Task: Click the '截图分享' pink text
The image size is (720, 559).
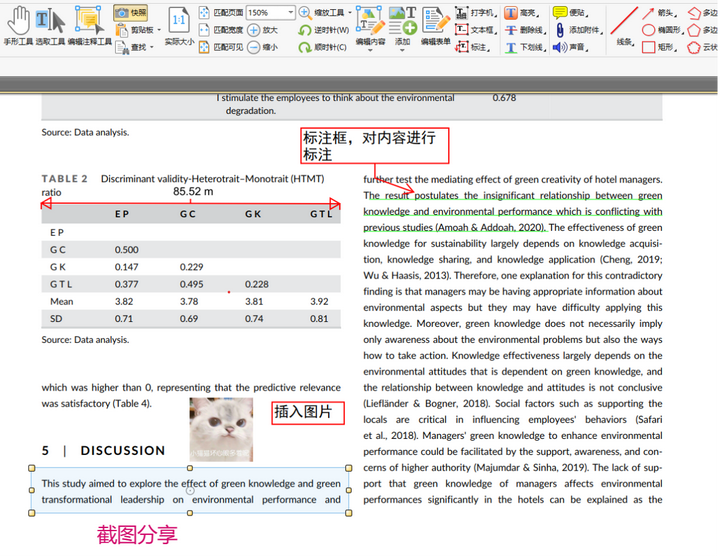Action: (x=137, y=535)
